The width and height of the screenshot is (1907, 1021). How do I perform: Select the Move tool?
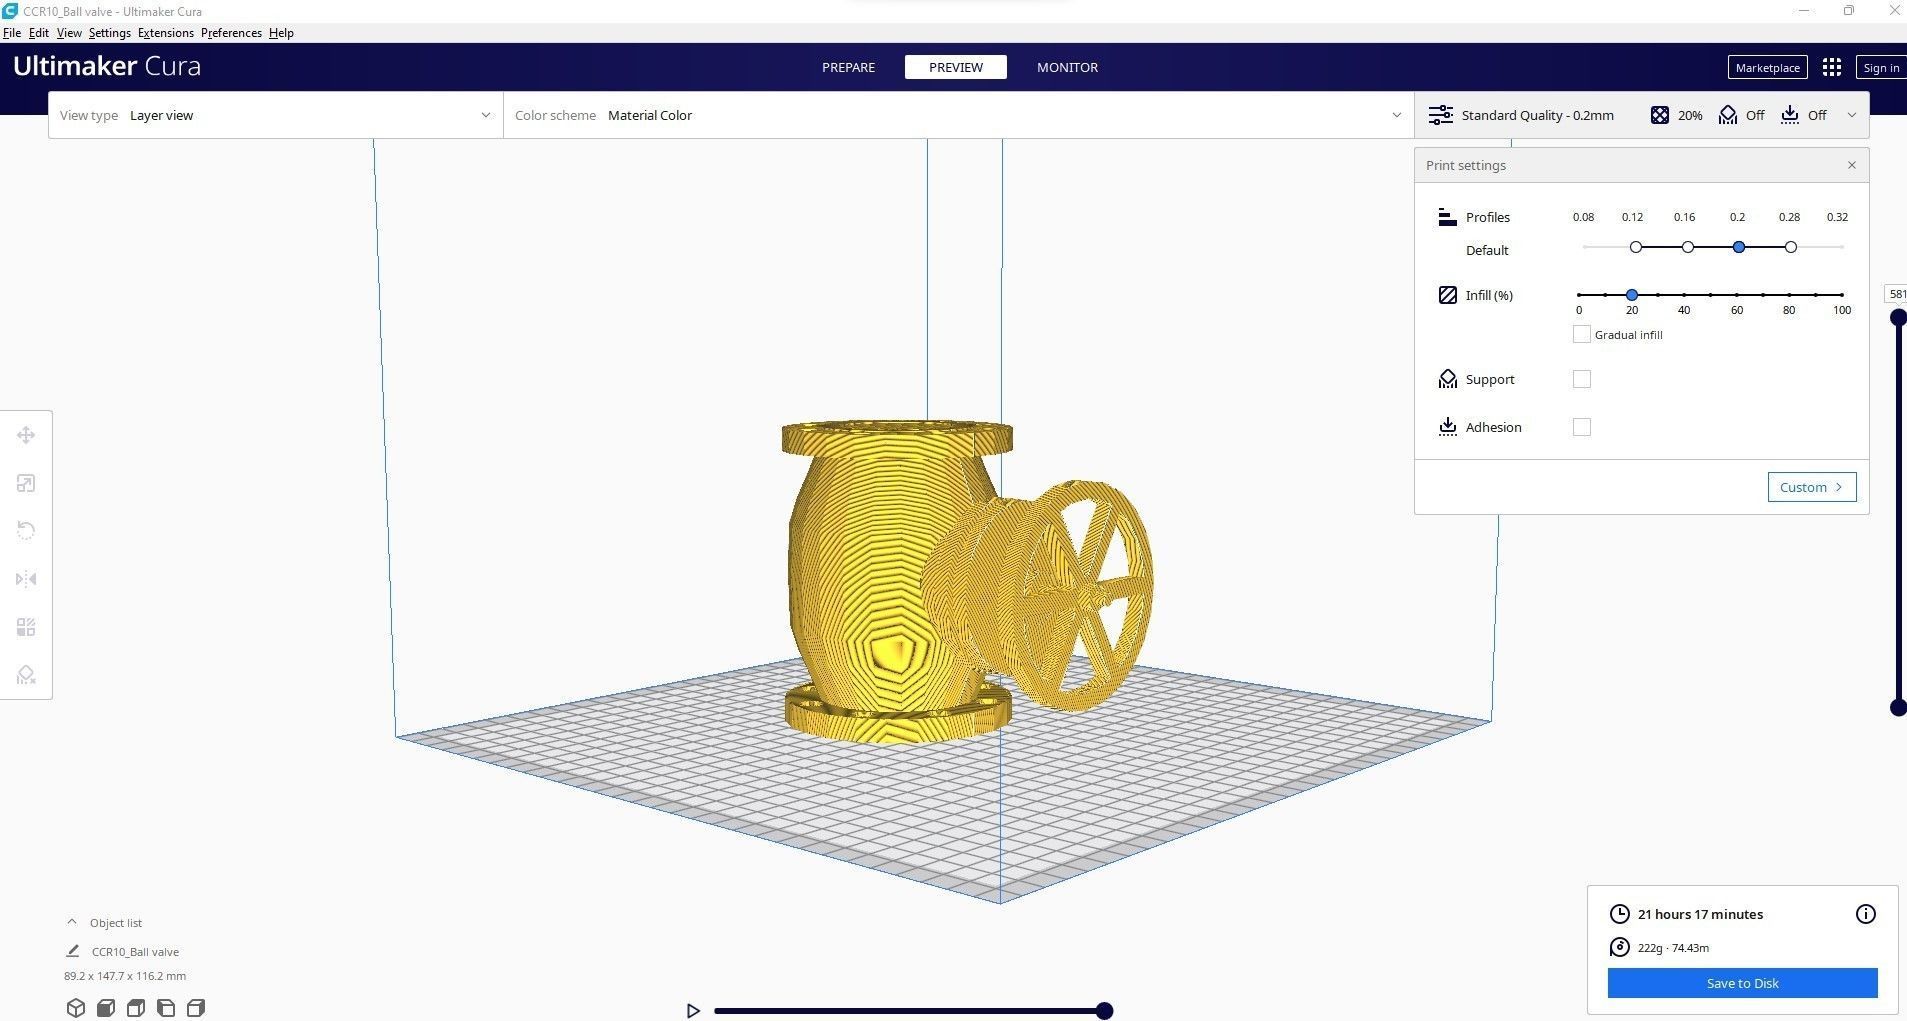click(x=26, y=434)
